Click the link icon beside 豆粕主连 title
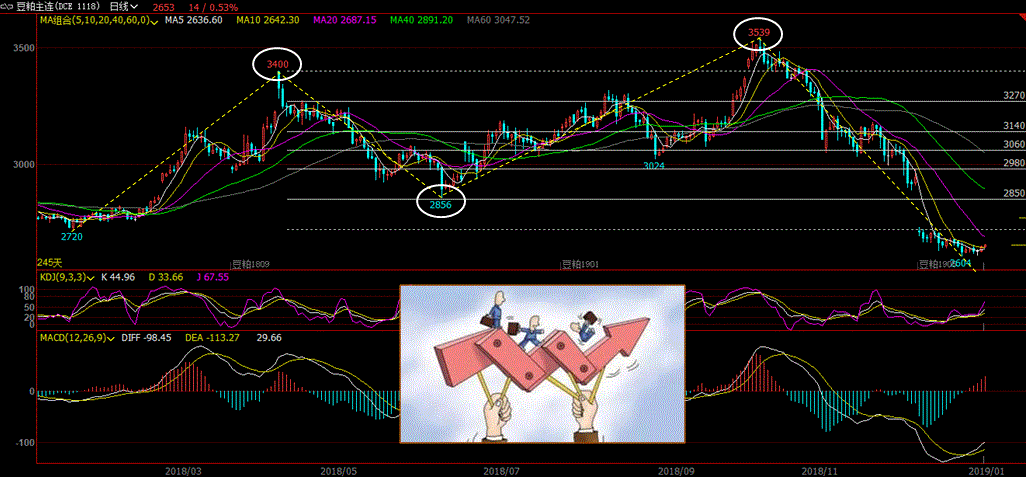The width and height of the screenshot is (1027, 478). tap(7, 6)
